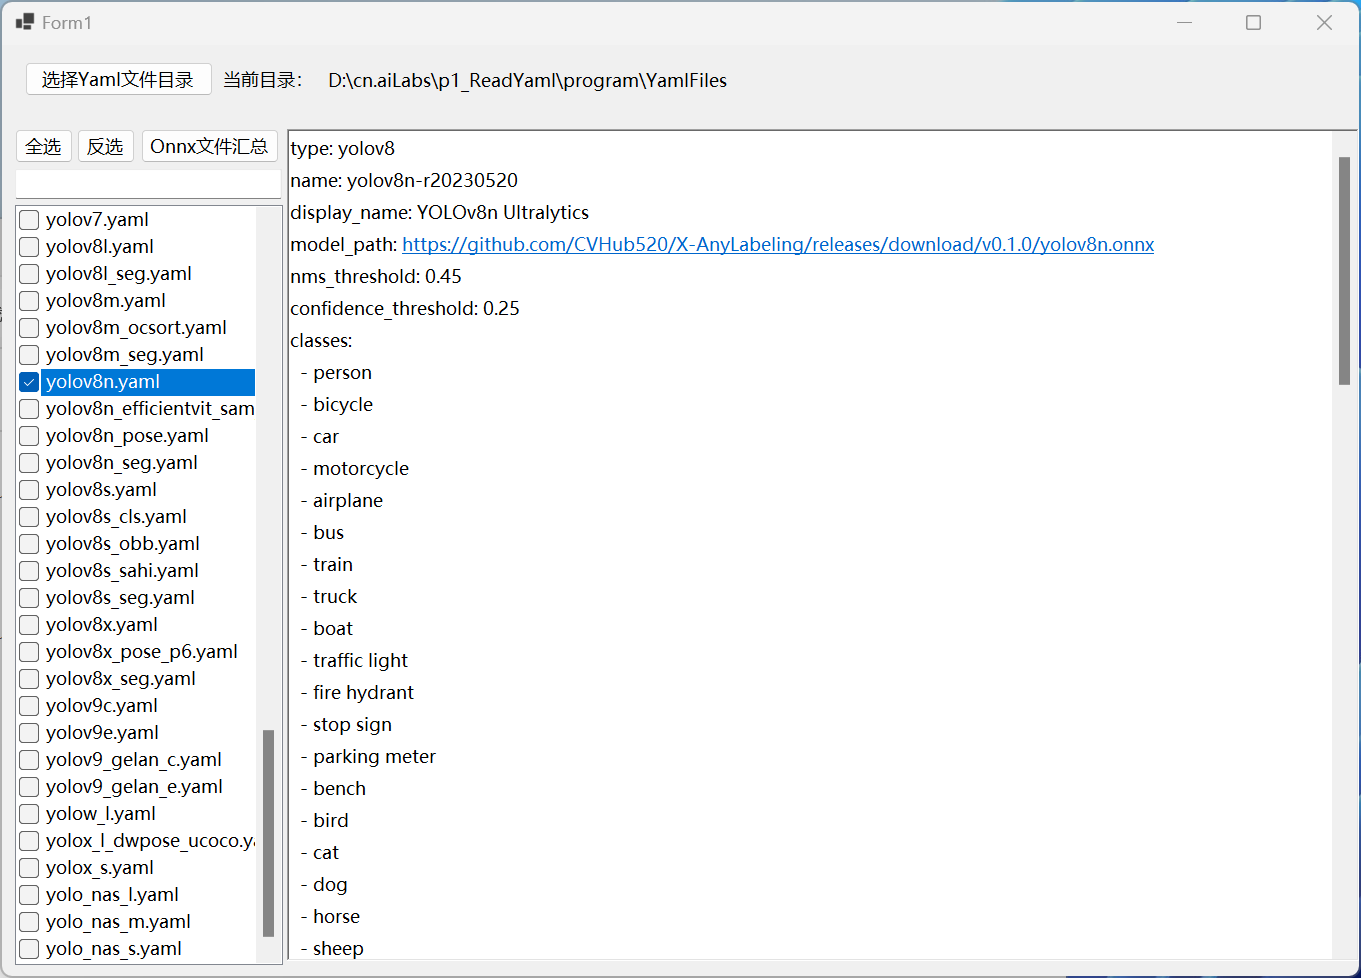Tick the yolov8m_seg.yaml checkbox
Viewport: 1361px width, 978px height.
pyautogui.click(x=29, y=355)
